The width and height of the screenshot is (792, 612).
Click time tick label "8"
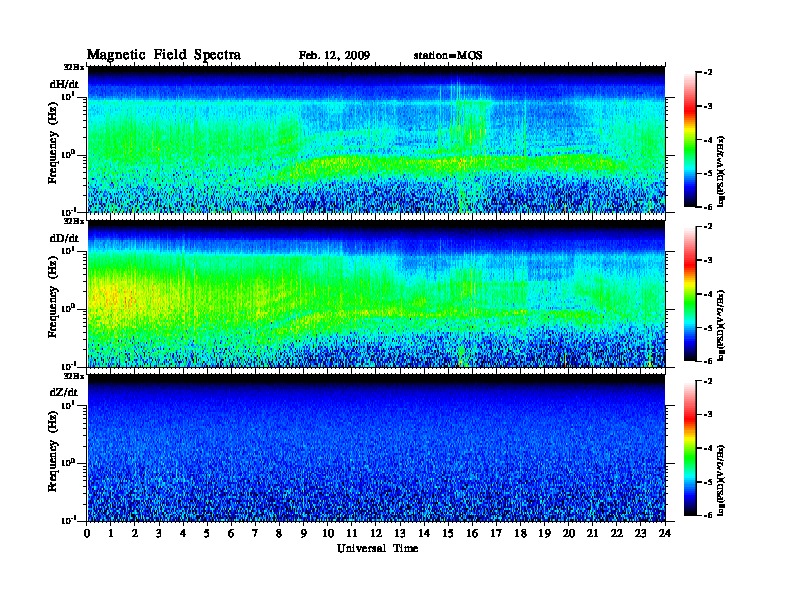(279, 533)
